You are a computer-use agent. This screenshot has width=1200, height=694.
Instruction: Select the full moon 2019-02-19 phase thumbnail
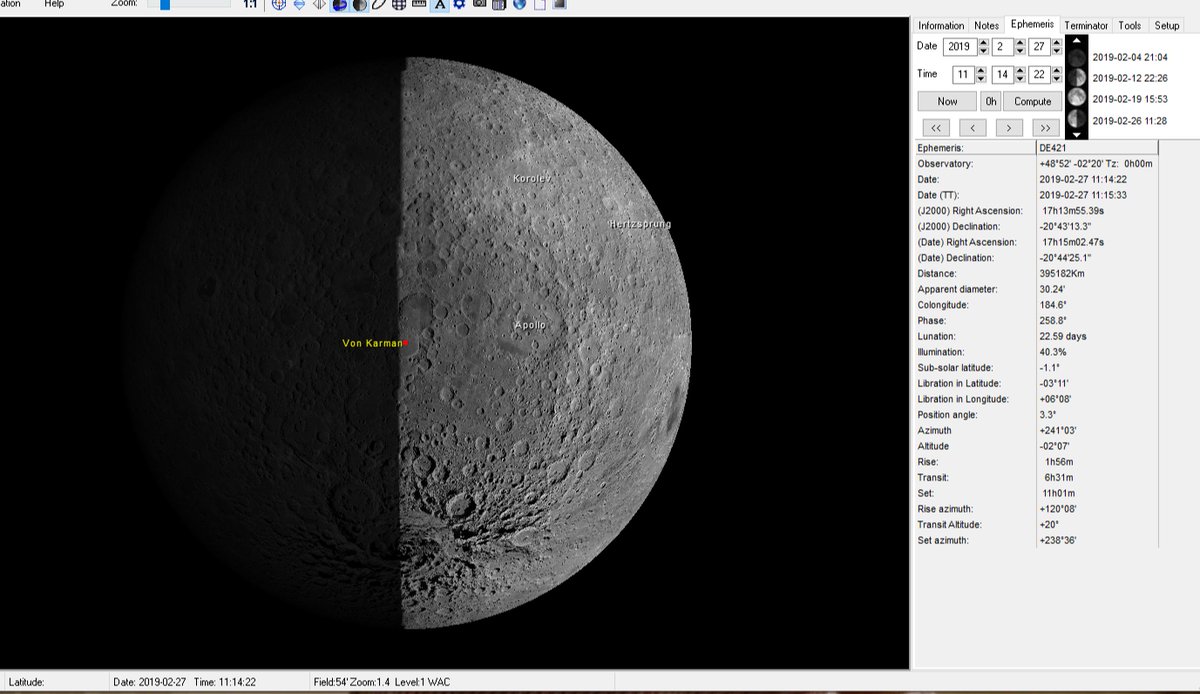1076,98
